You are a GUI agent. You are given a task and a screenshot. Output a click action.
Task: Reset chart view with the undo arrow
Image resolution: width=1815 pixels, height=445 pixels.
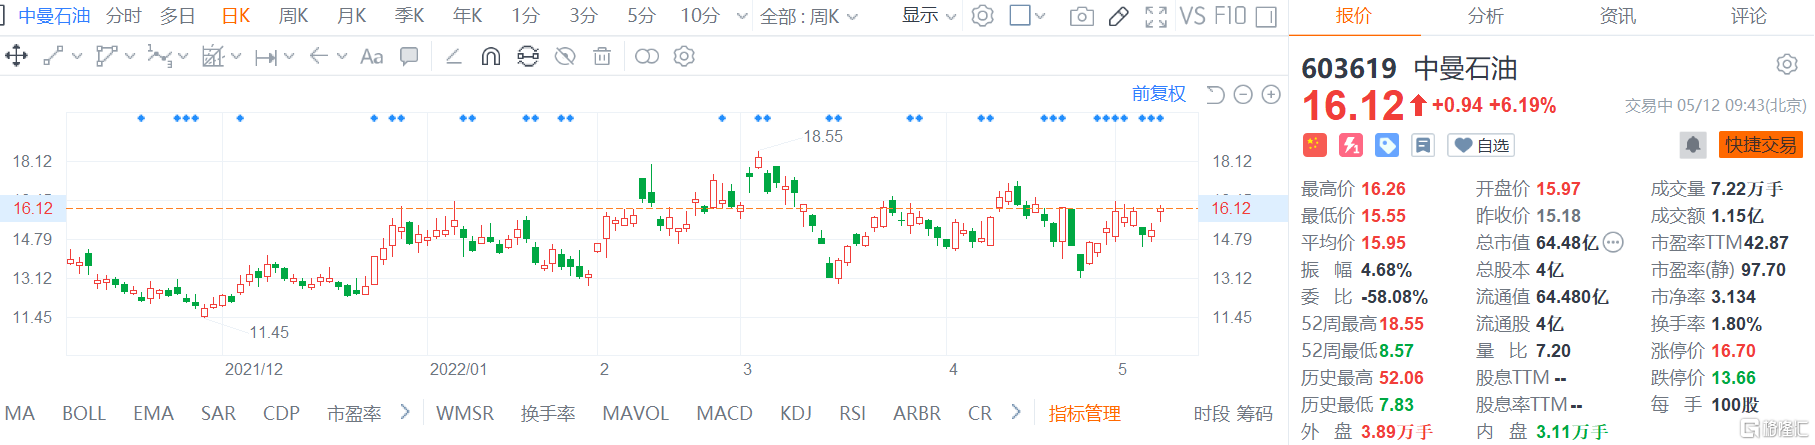point(1215,94)
